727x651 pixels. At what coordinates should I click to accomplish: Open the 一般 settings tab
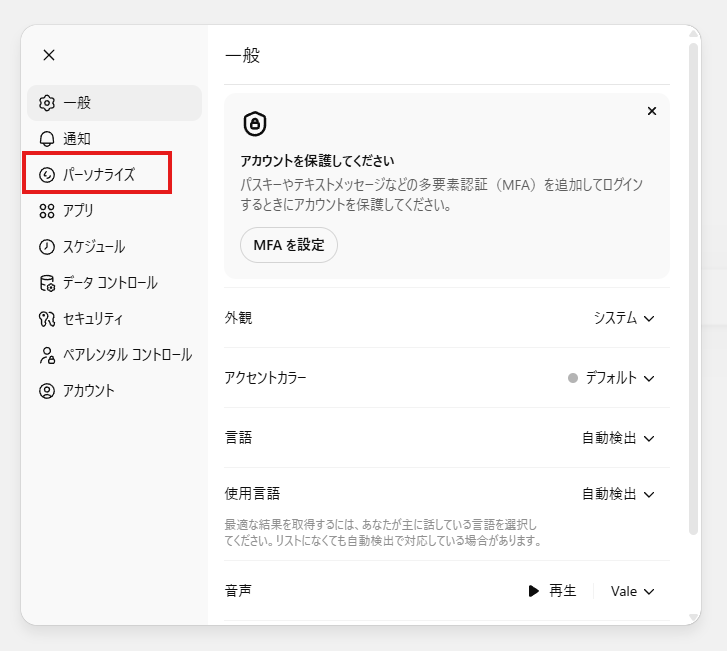tap(115, 103)
